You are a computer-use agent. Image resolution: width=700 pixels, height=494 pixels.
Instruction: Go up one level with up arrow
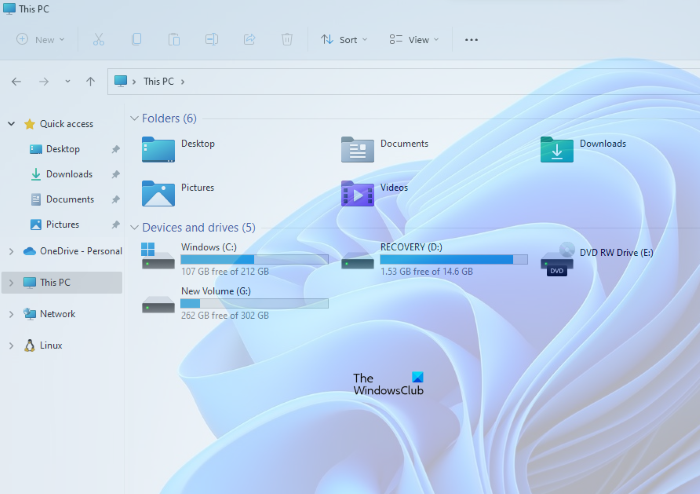pyautogui.click(x=91, y=82)
